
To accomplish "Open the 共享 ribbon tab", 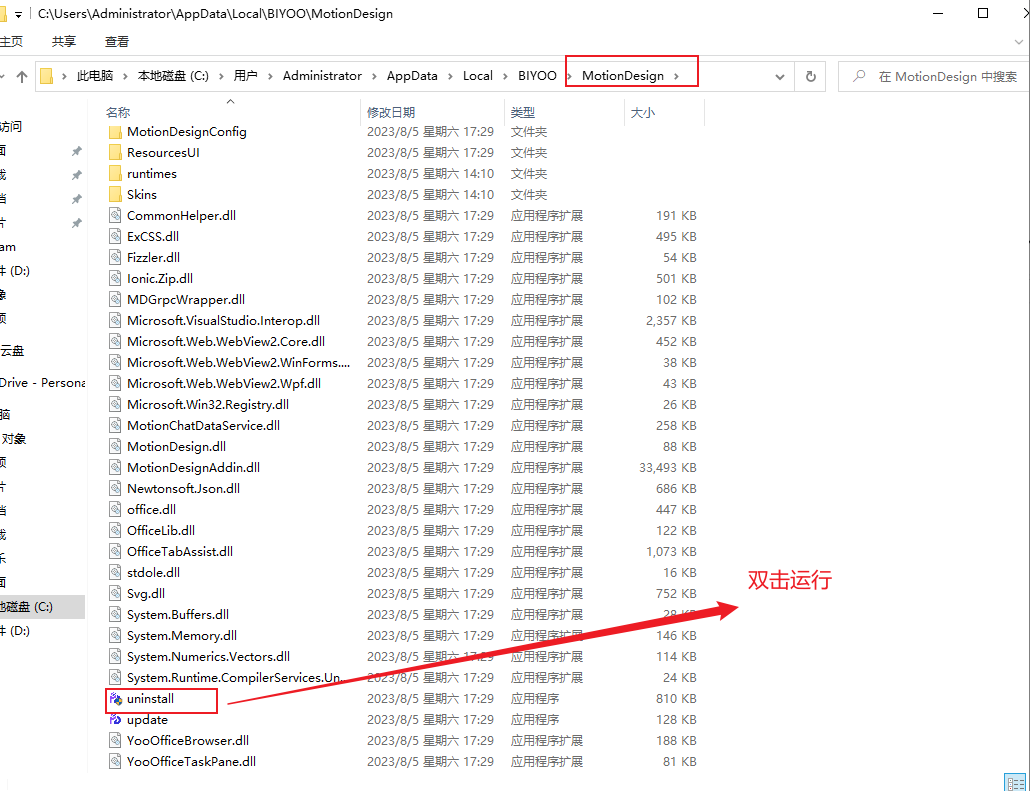I will [x=64, y=42].
